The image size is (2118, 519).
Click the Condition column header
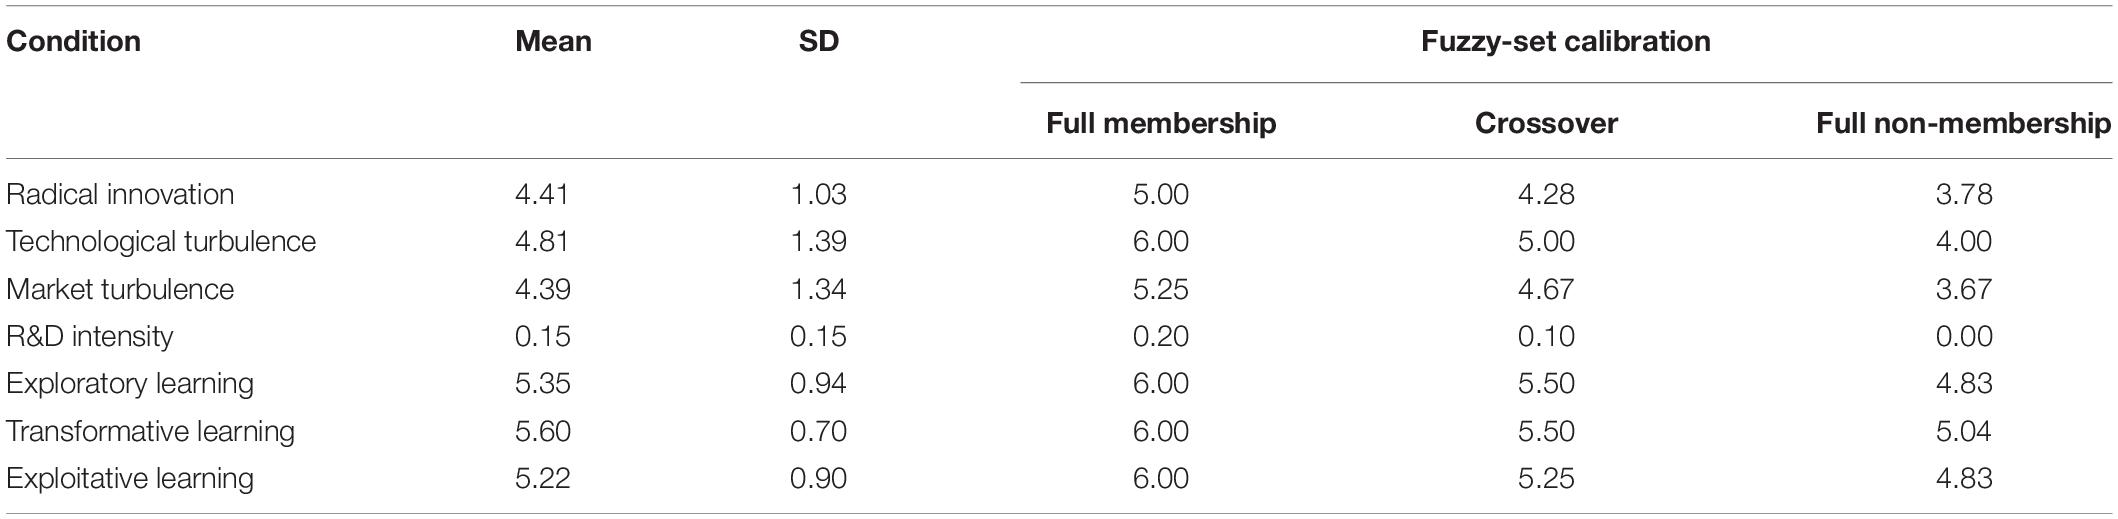coord(73,42)
